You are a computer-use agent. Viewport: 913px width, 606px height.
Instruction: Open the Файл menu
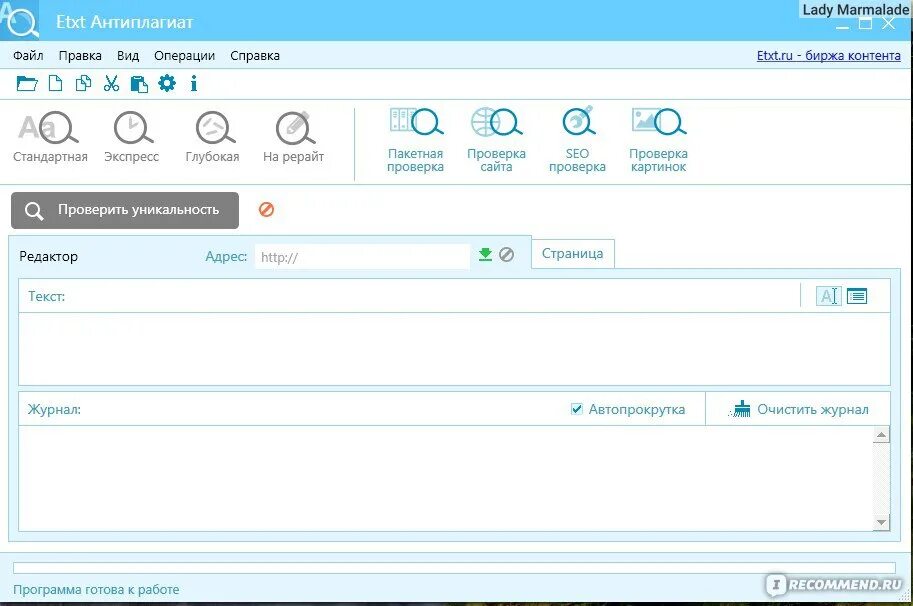[x=28, y=56]
